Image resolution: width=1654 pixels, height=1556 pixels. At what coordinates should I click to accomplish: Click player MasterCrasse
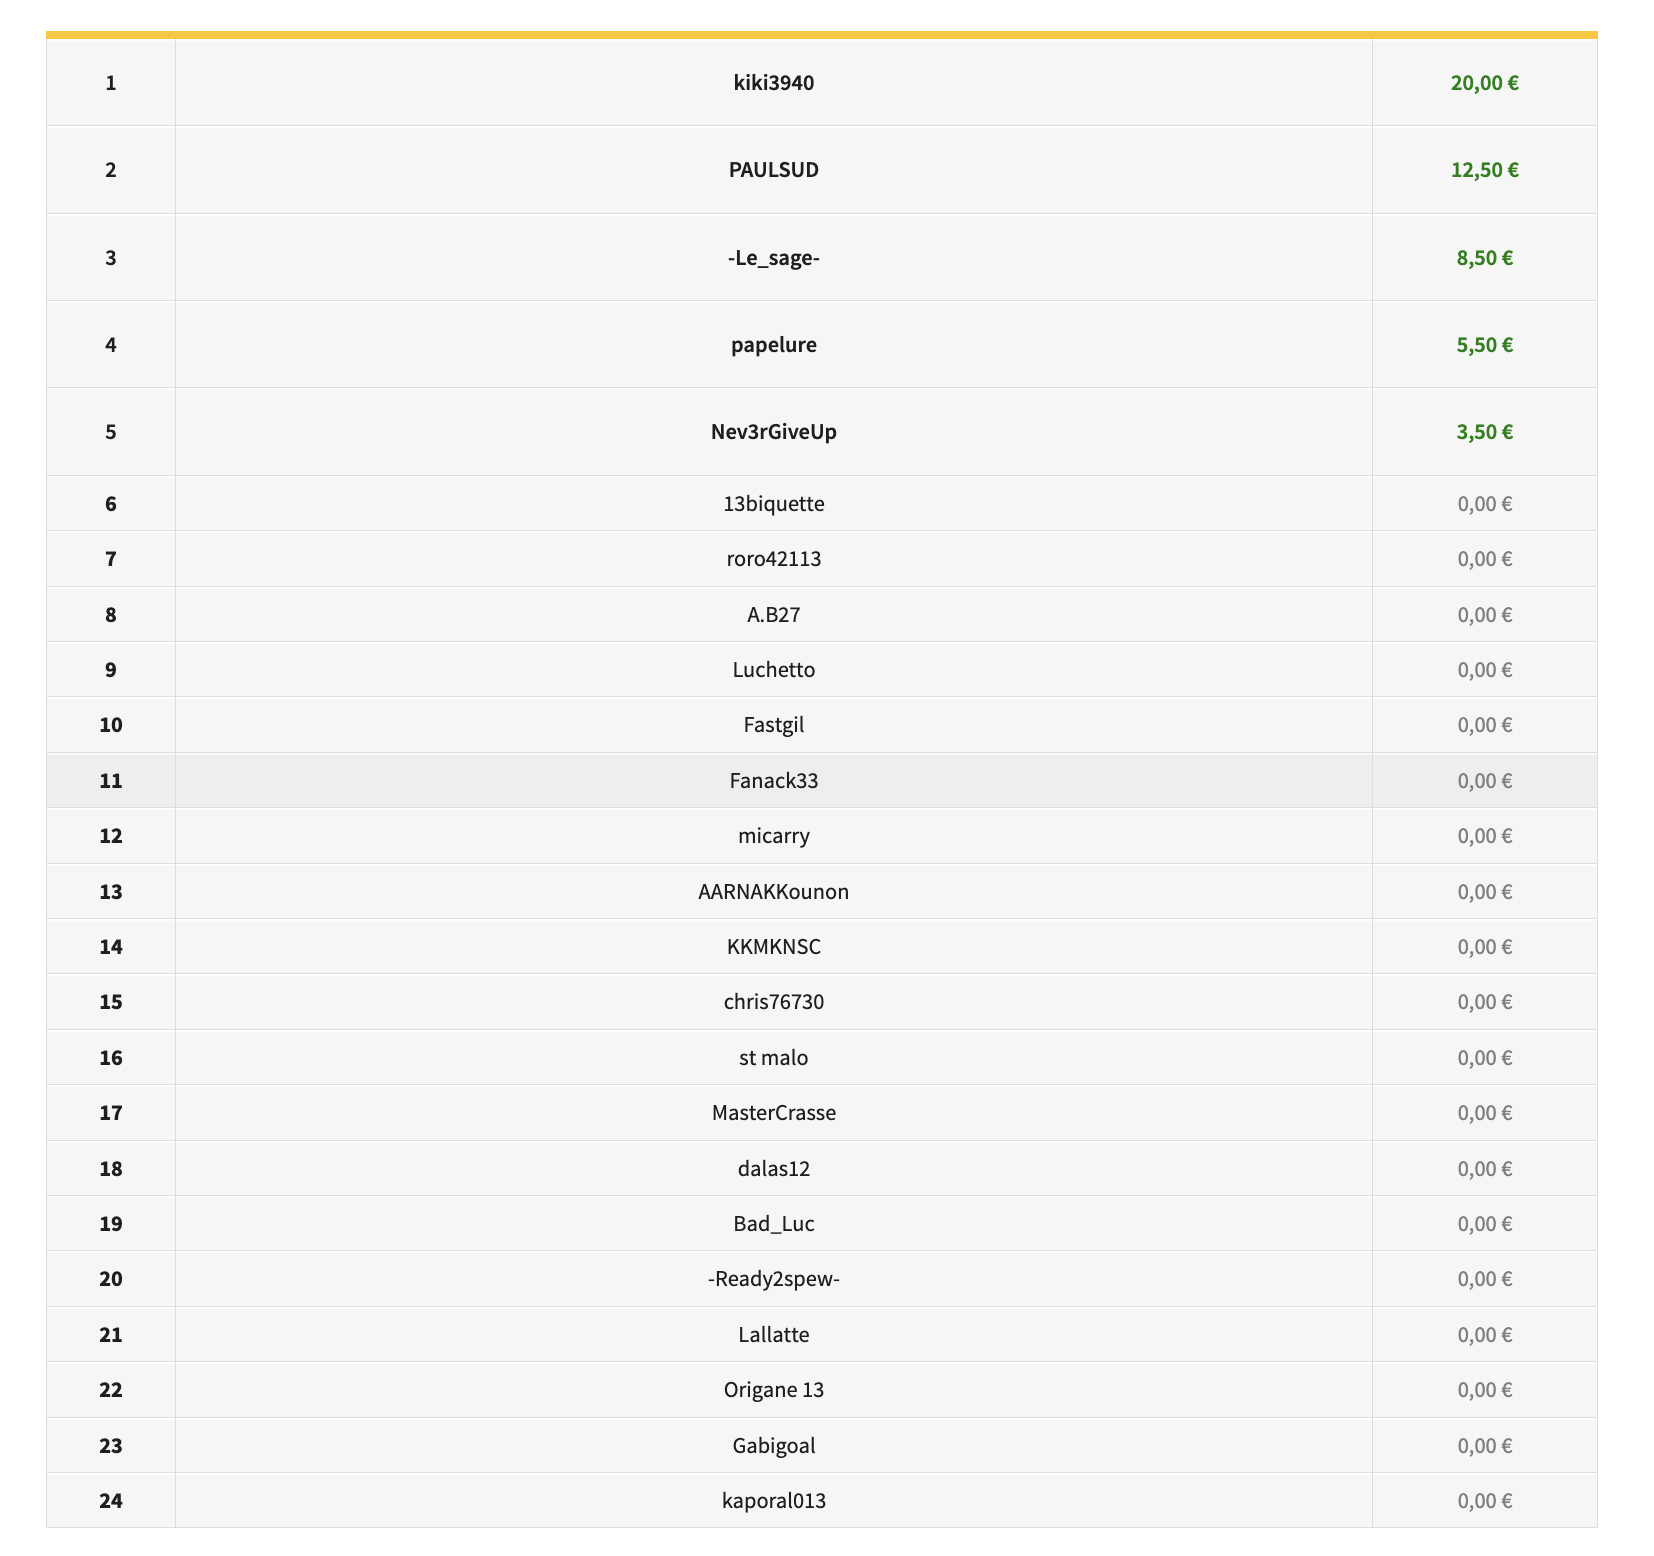pyautogui.click(x=773, y=1113)
